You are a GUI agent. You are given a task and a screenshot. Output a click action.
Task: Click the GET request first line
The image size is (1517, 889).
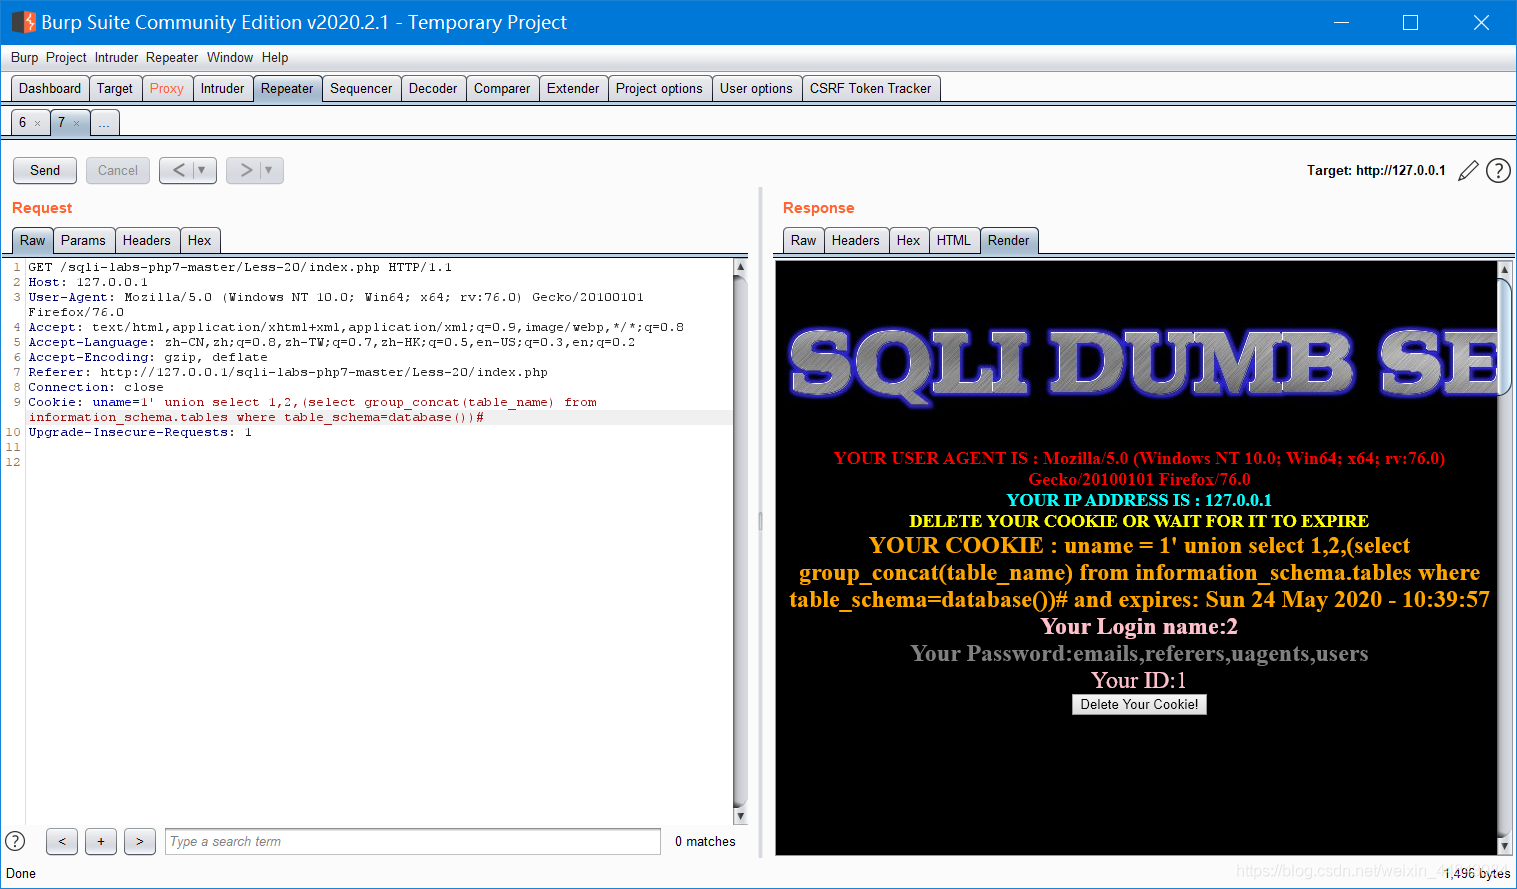[240, 267]
